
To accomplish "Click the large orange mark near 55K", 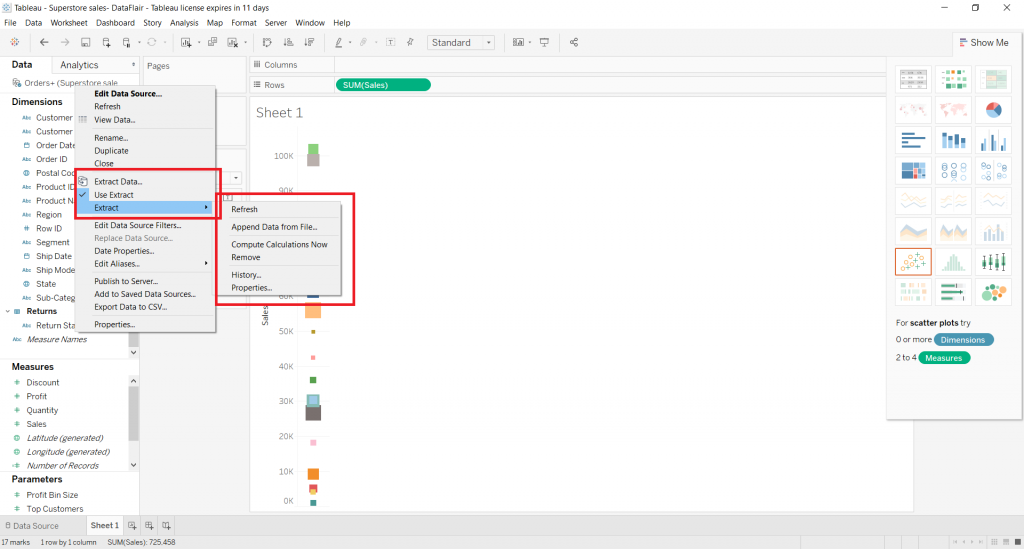I will (313, 311).
